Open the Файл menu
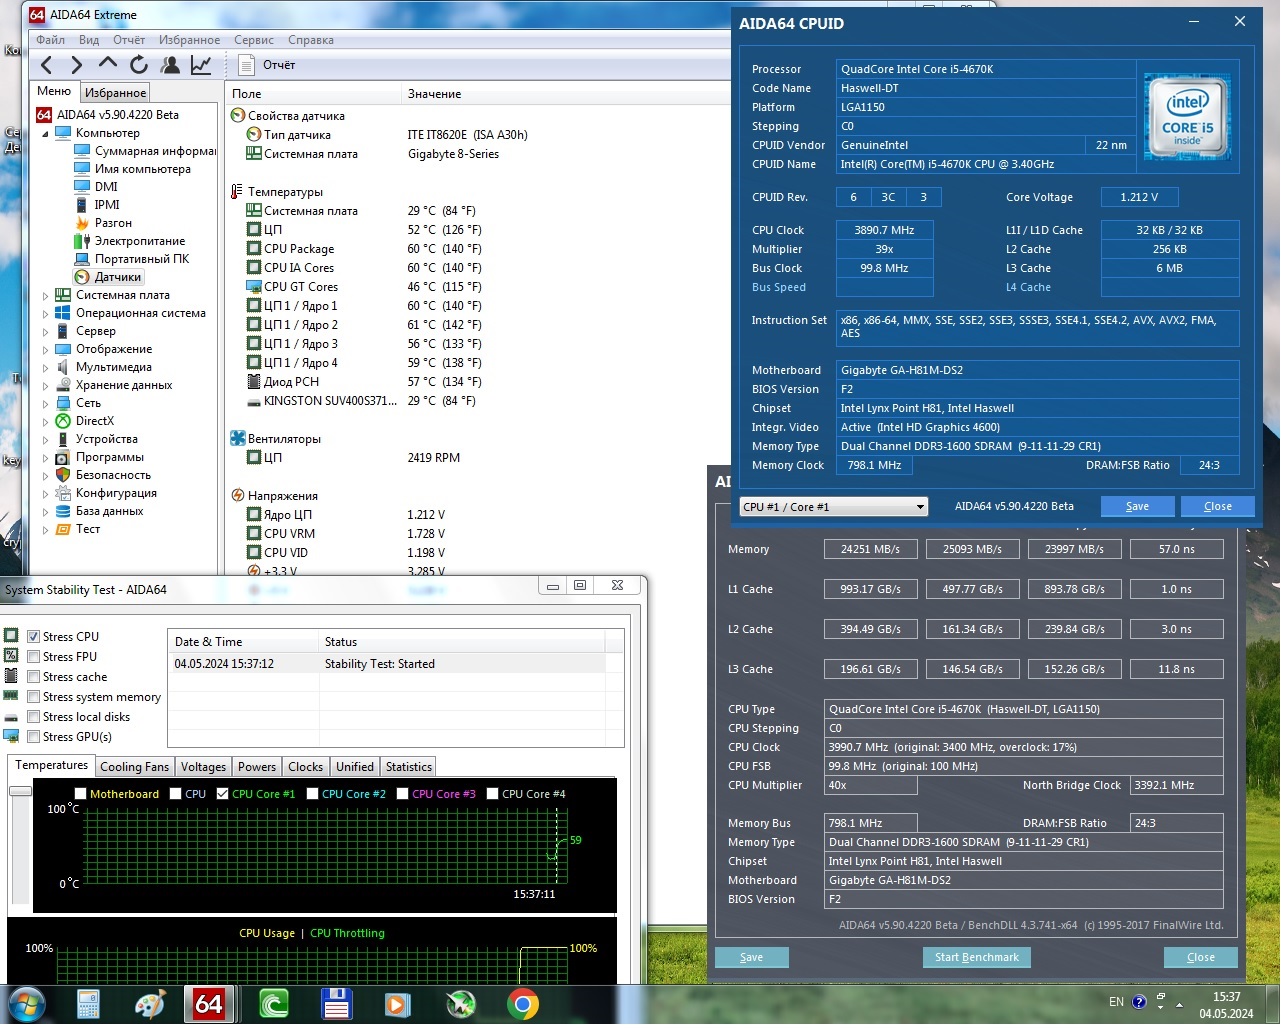The width and height of the screenshot is (1282, 1029). pos(50,40)
